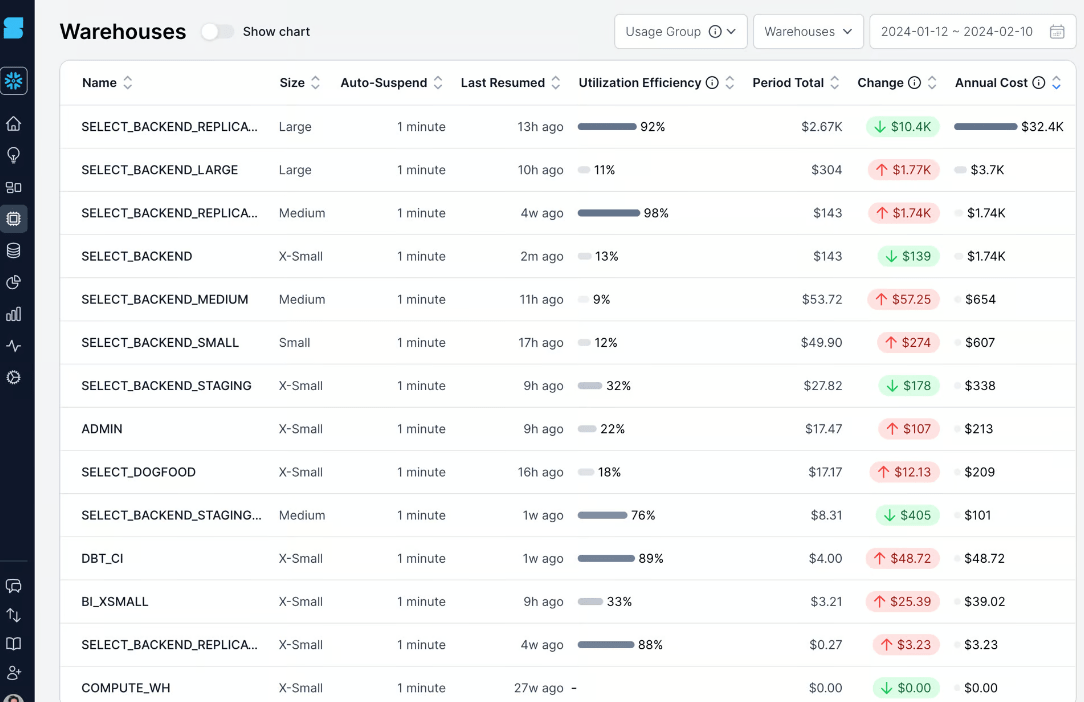1084x702 pixels.
Task: Click info icon beside Change header
Action: tap(914, 83)
